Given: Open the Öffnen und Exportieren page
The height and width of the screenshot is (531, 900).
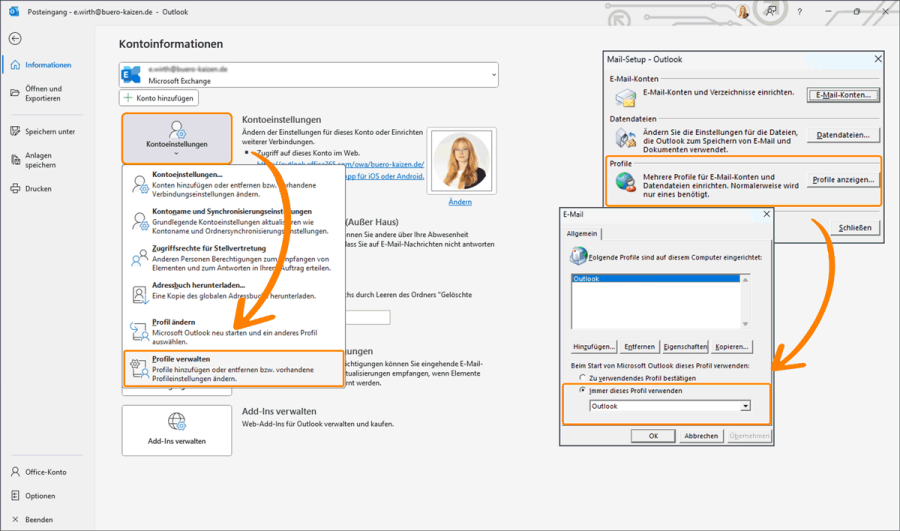Looking at the screenshot, I should (x=41, y=93).
